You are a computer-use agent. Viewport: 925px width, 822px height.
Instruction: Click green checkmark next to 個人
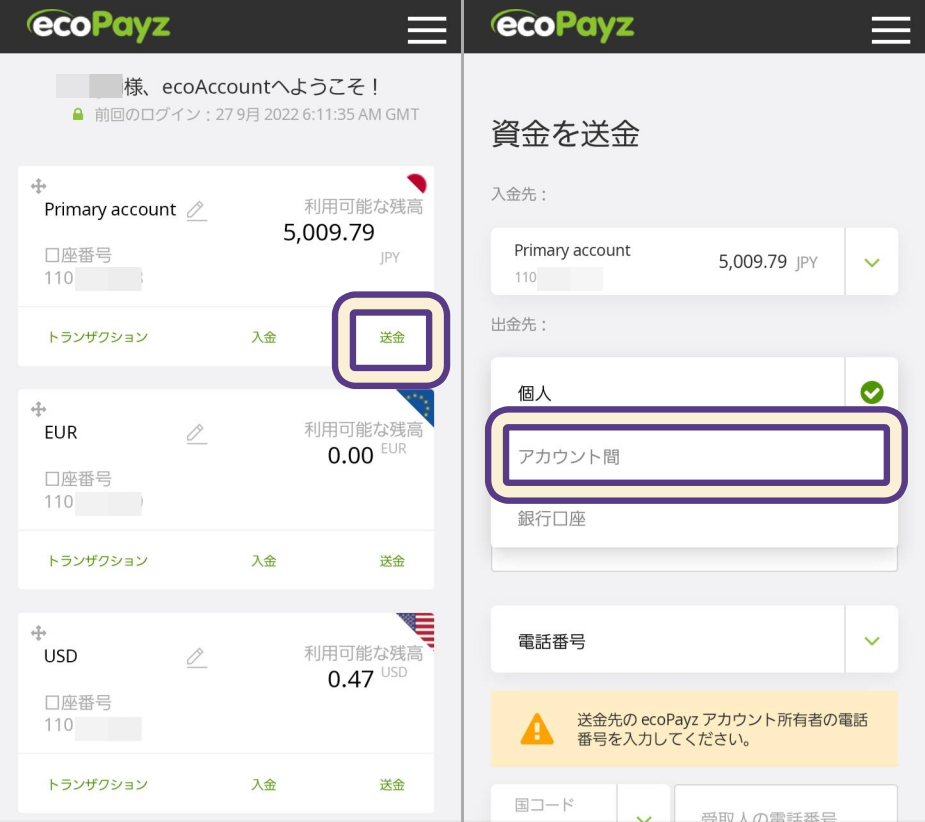(871, 392)
